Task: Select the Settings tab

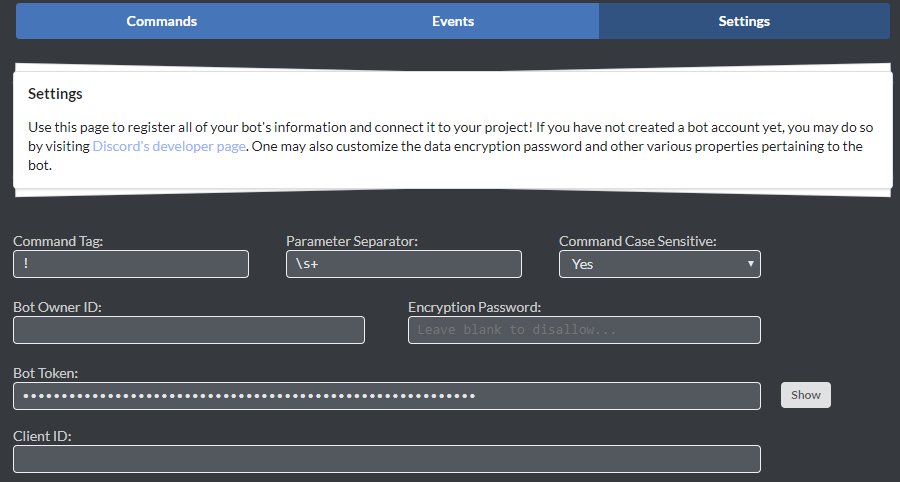Action: tap(744, 21)
